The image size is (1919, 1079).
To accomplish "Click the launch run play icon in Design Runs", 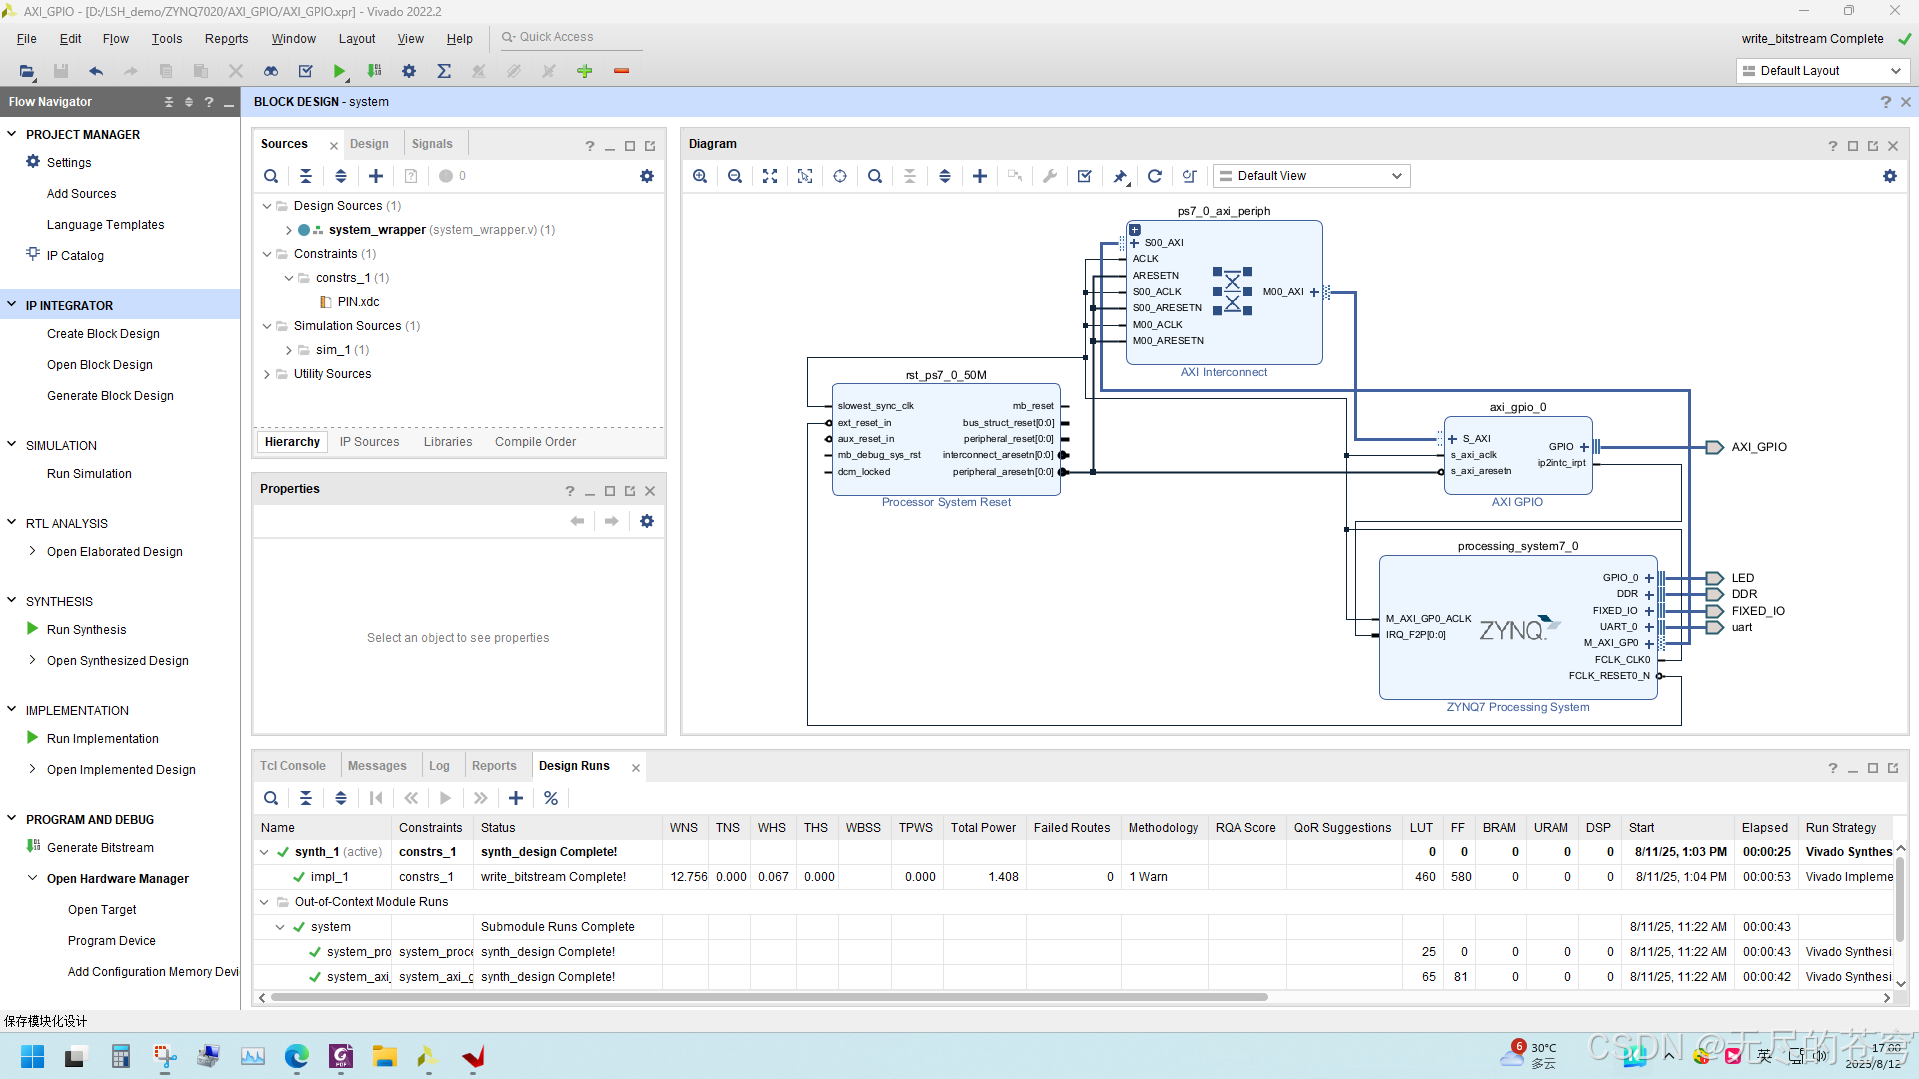I will point(446,798).
